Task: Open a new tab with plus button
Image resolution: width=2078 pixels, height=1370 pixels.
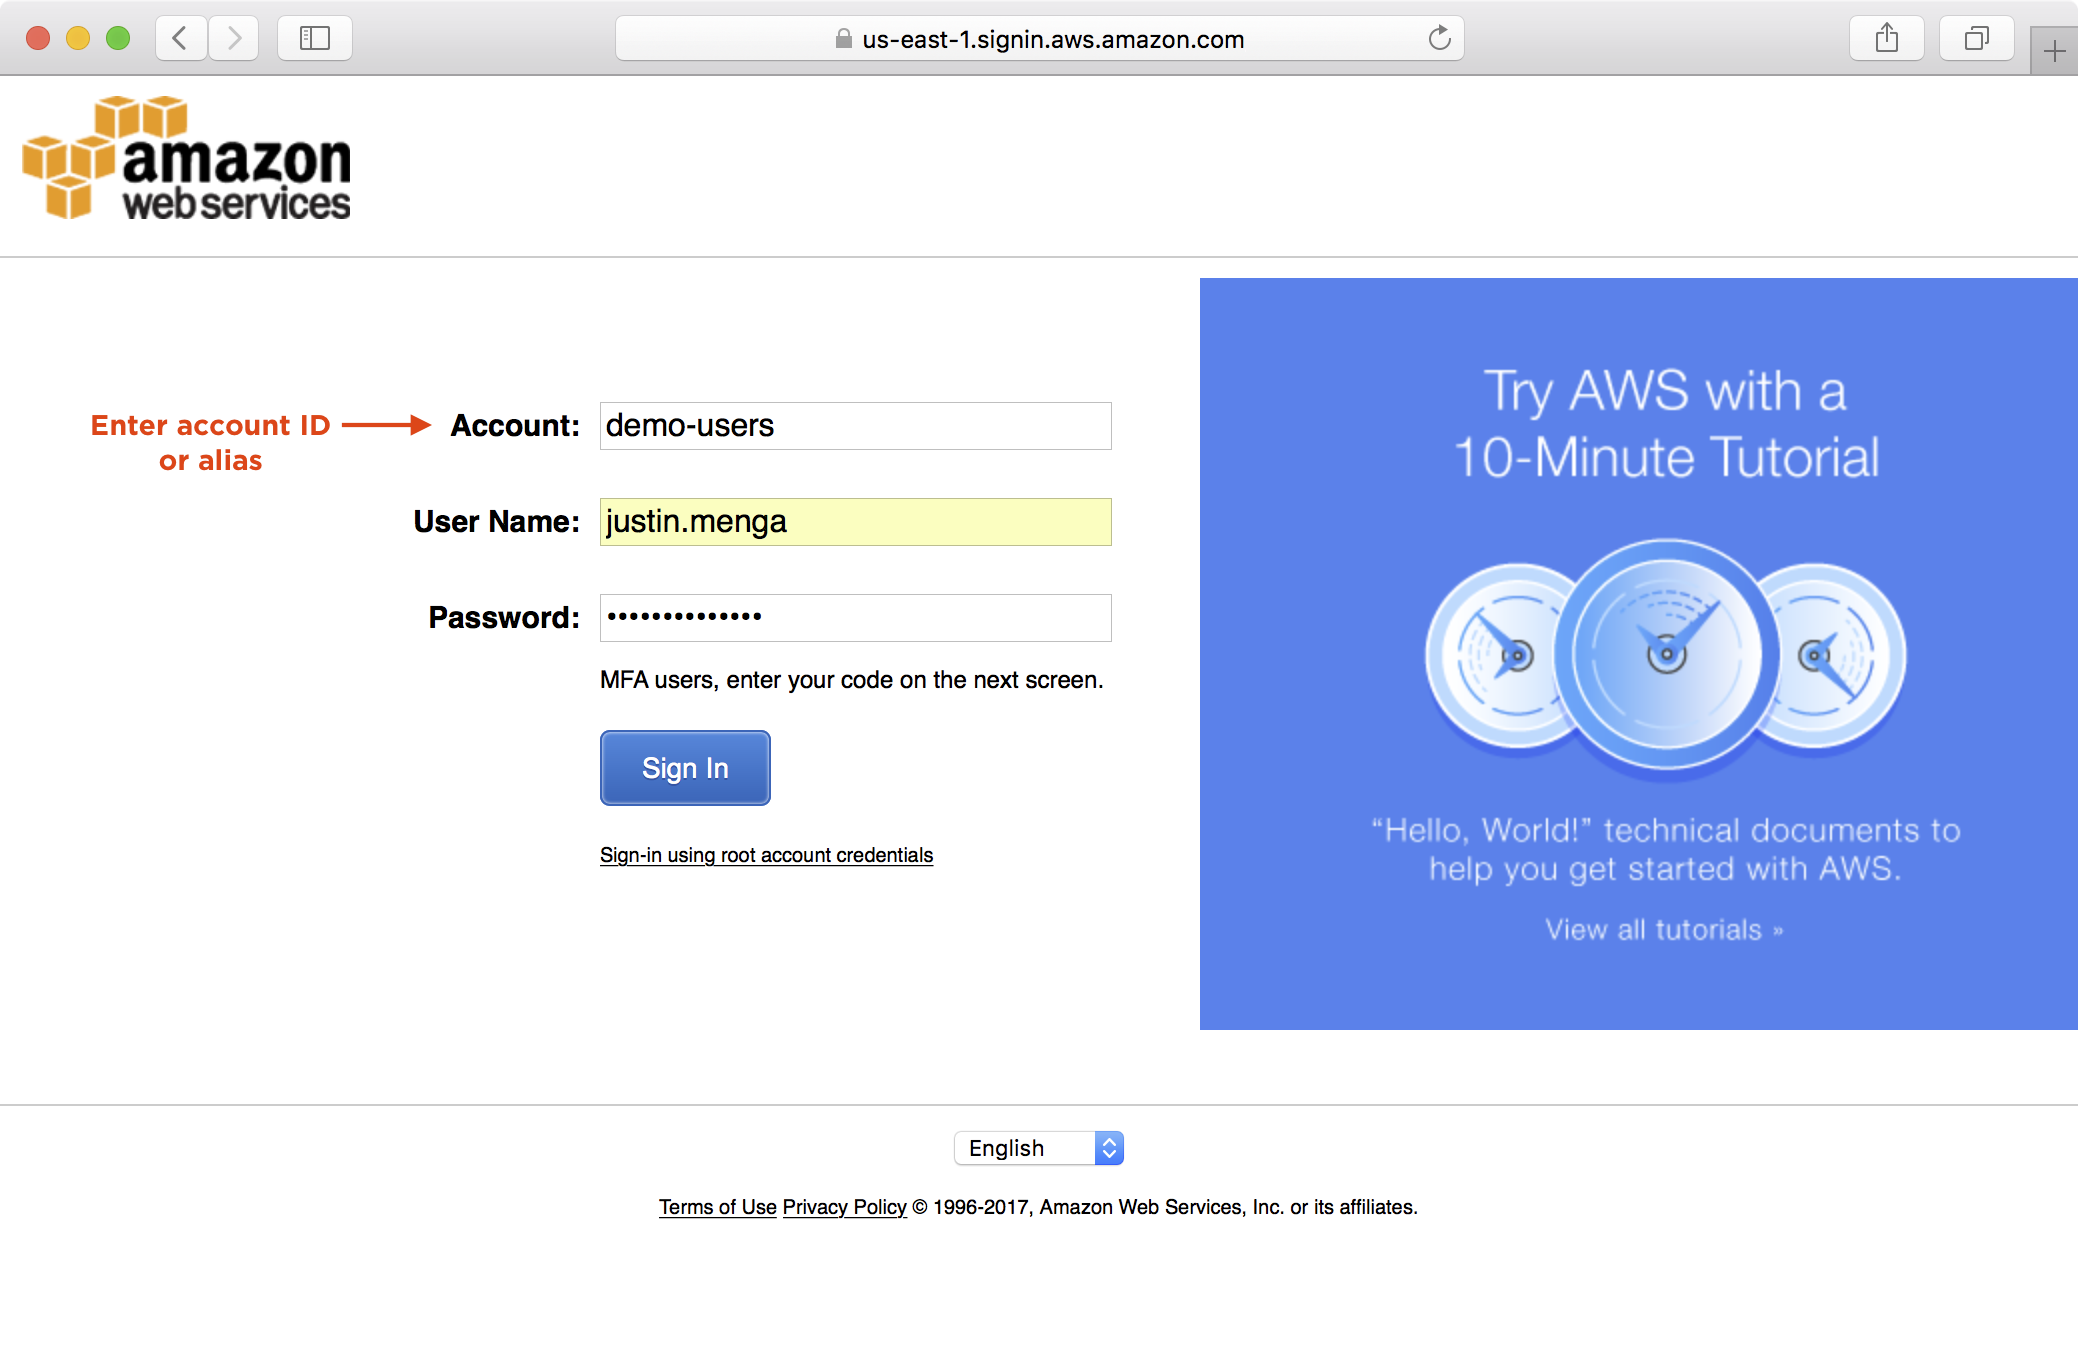Action: [x=2054, y=51]
